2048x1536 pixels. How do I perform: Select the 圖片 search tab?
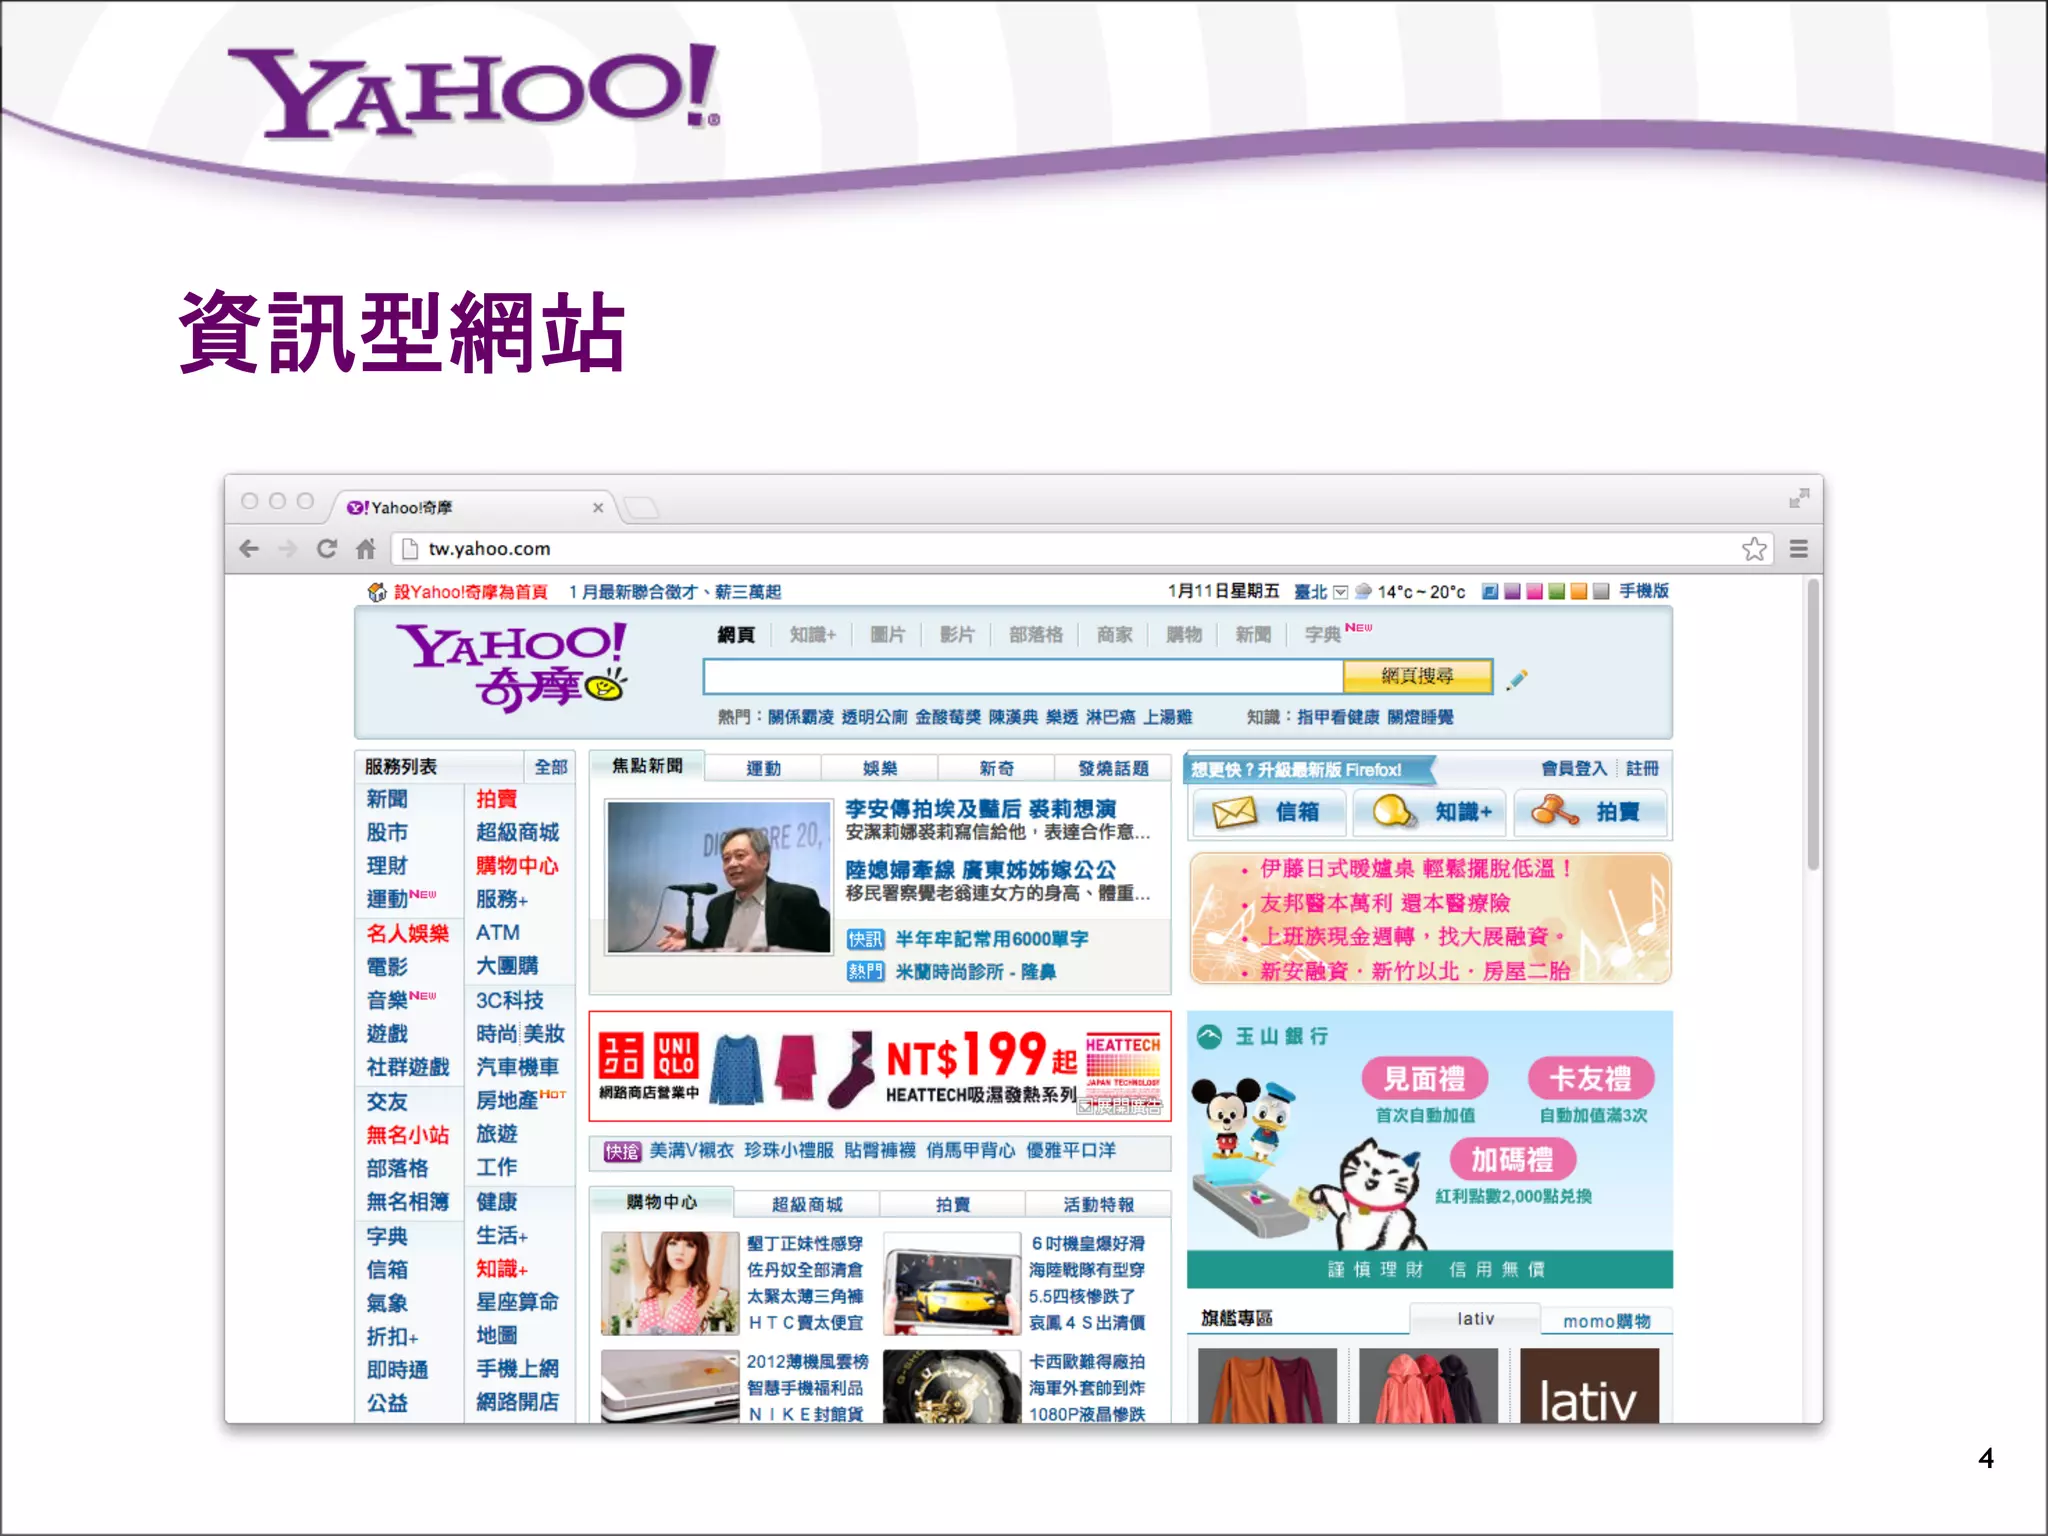pyautogui.click(x=887, y=634)
